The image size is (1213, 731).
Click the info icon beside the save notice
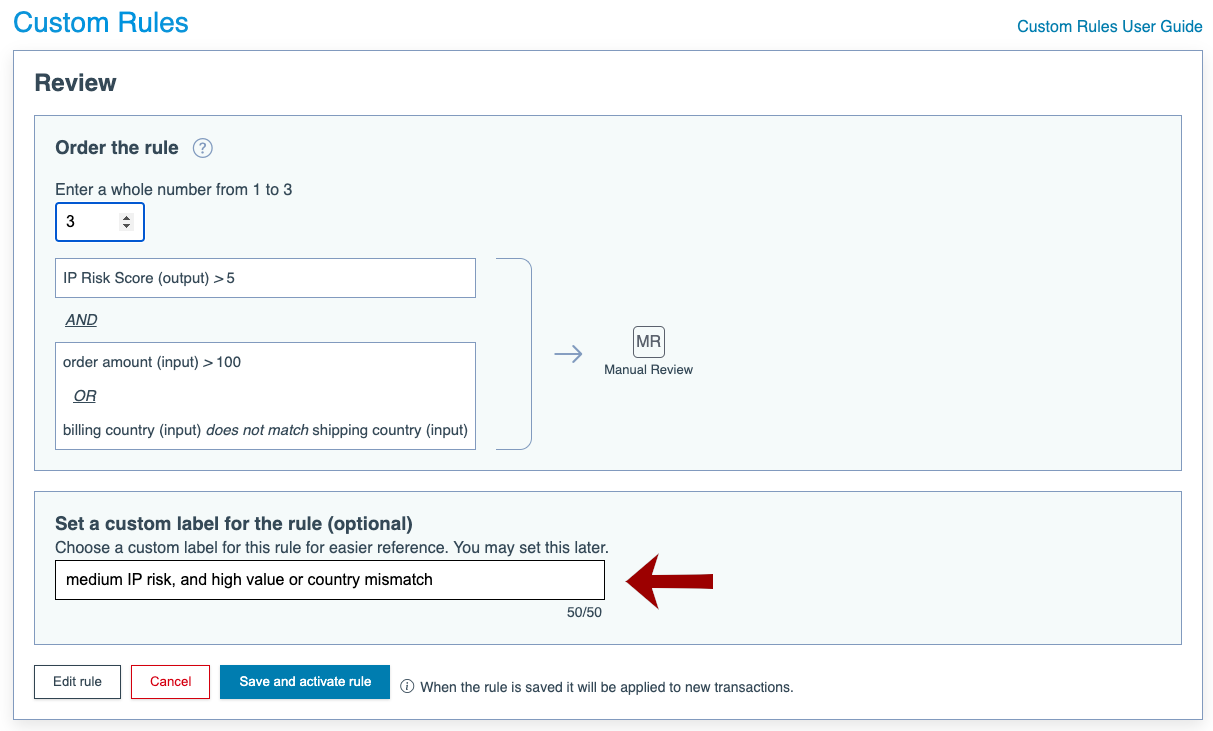click(x=407, y=687)
